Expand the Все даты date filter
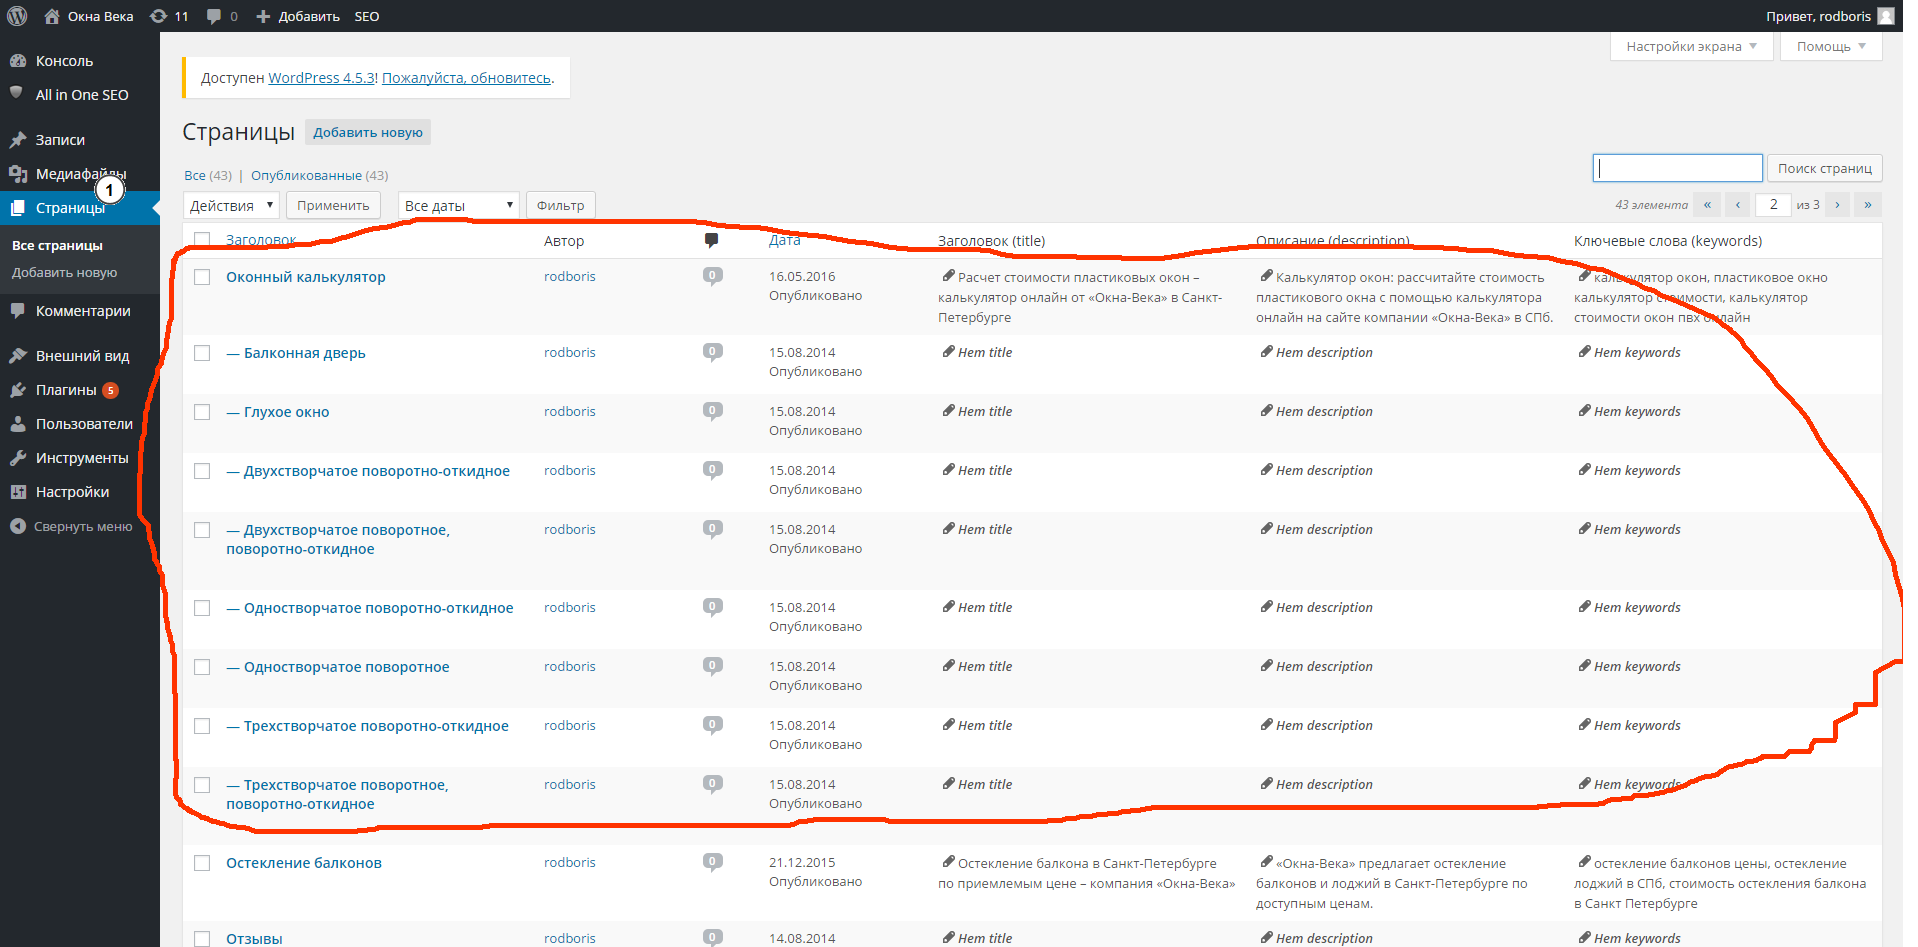This screenshot has width=1918, height=947. tap(458, 205)
